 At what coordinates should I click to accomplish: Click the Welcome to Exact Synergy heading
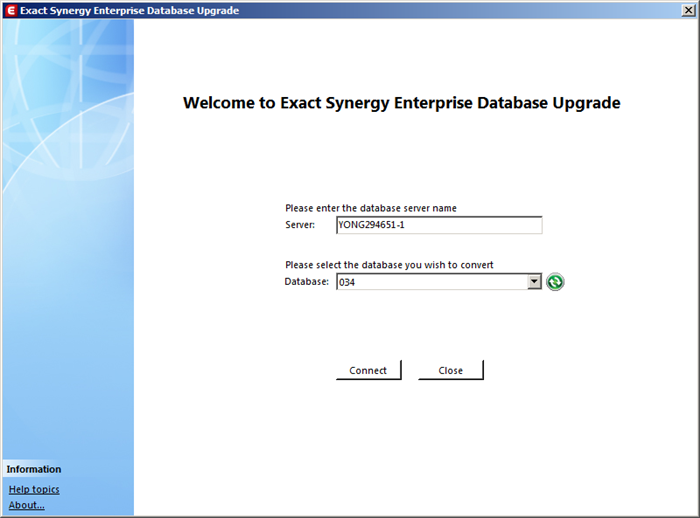(401, 103)
